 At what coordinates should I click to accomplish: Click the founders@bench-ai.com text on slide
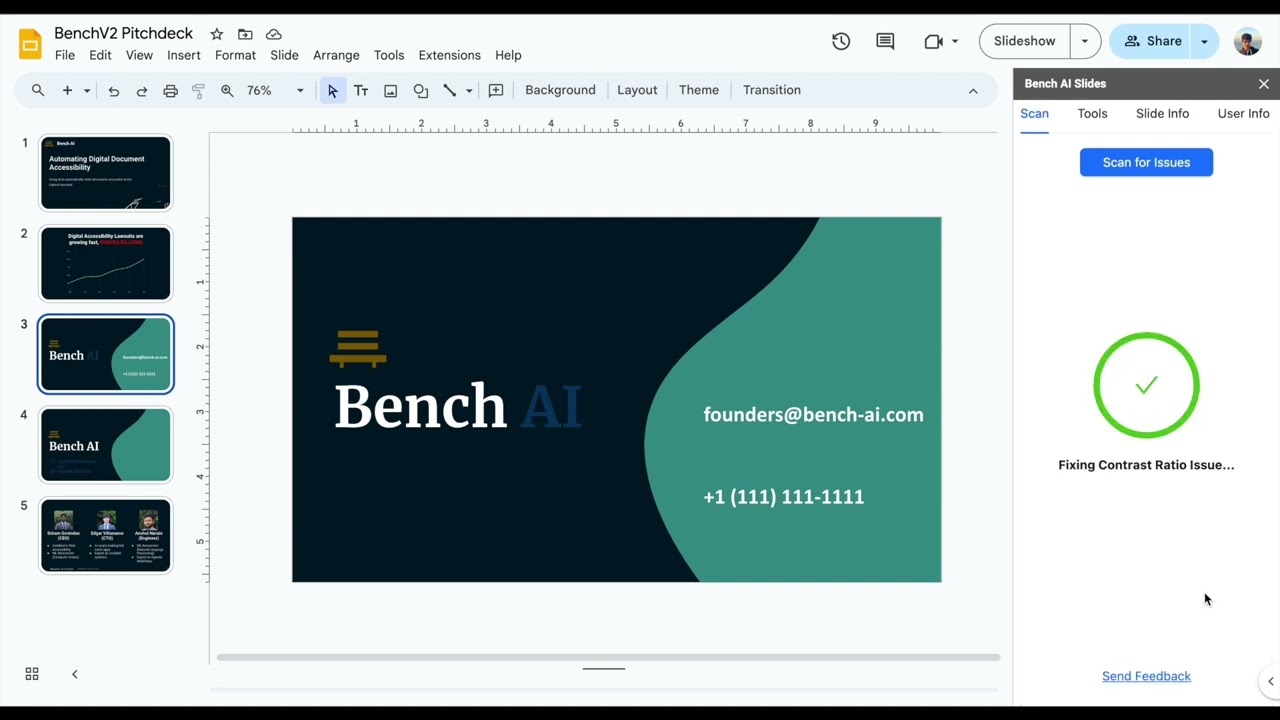click(x=813, y=415)
